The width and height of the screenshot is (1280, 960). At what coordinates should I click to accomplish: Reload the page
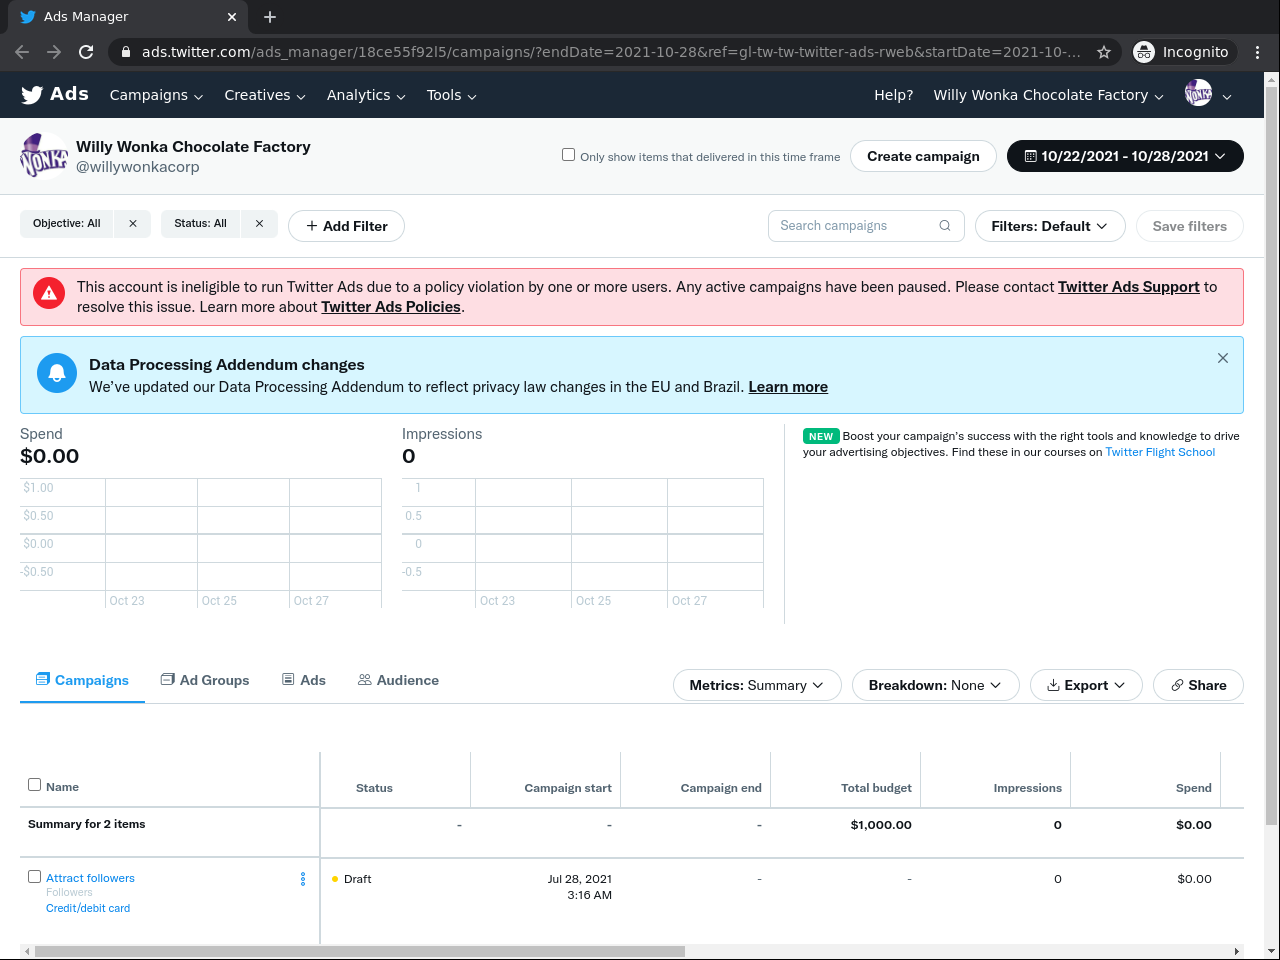click(x=86, y=52)
